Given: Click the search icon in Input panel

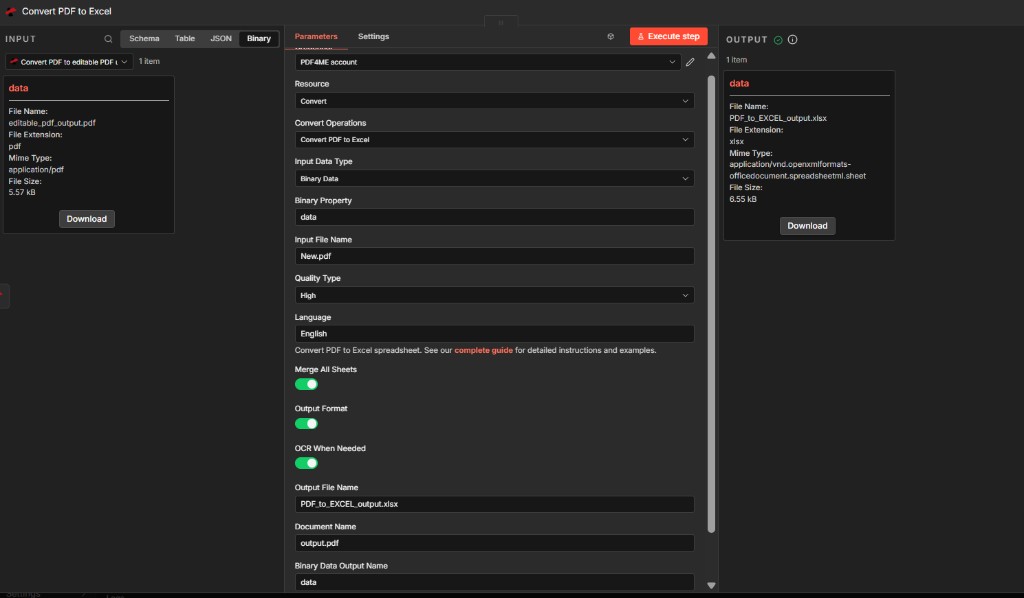Looking at the screenshot, I should [108, 39].
